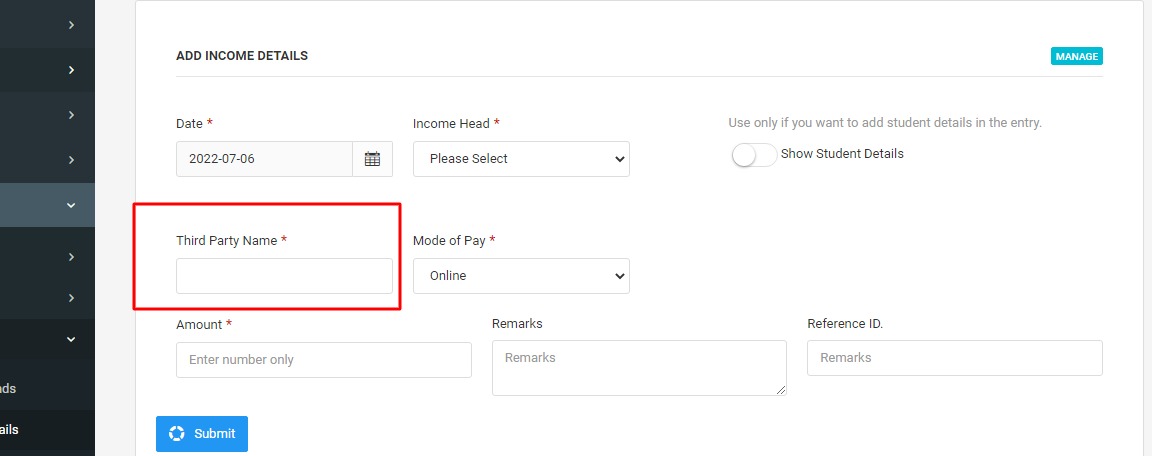Expand the third sidebar chevron
1152x456 pixels.
[x=71, y=115]
